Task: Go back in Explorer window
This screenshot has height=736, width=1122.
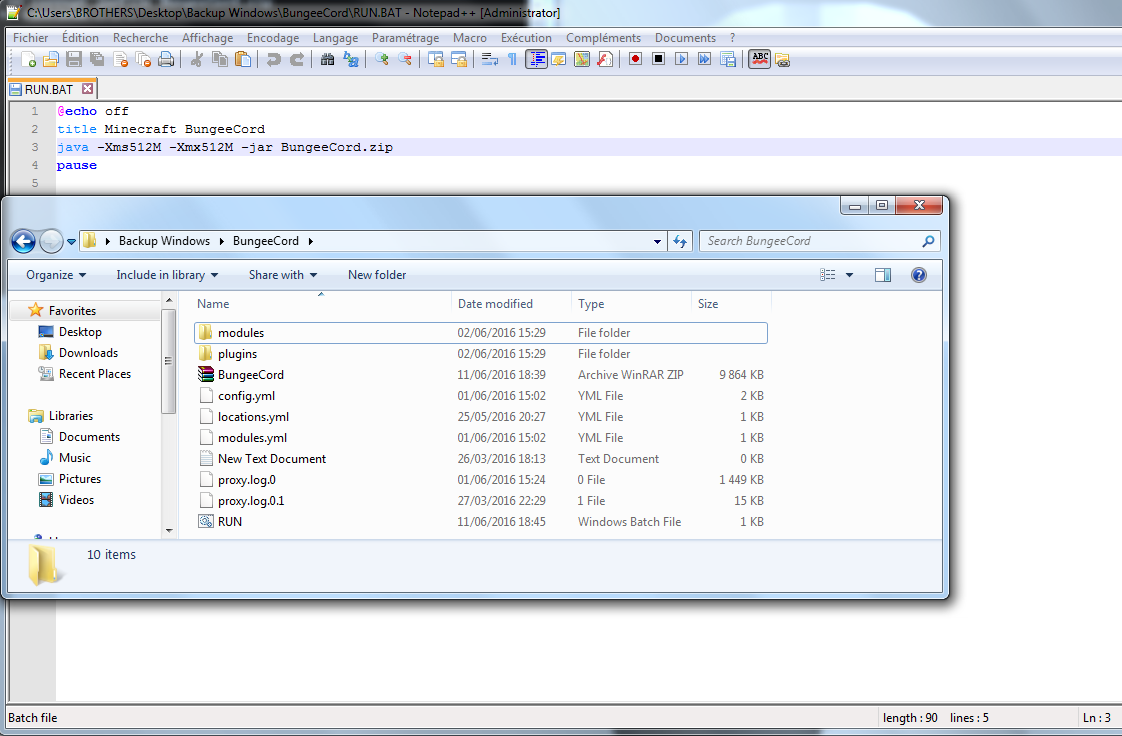Action: point(24,242)
